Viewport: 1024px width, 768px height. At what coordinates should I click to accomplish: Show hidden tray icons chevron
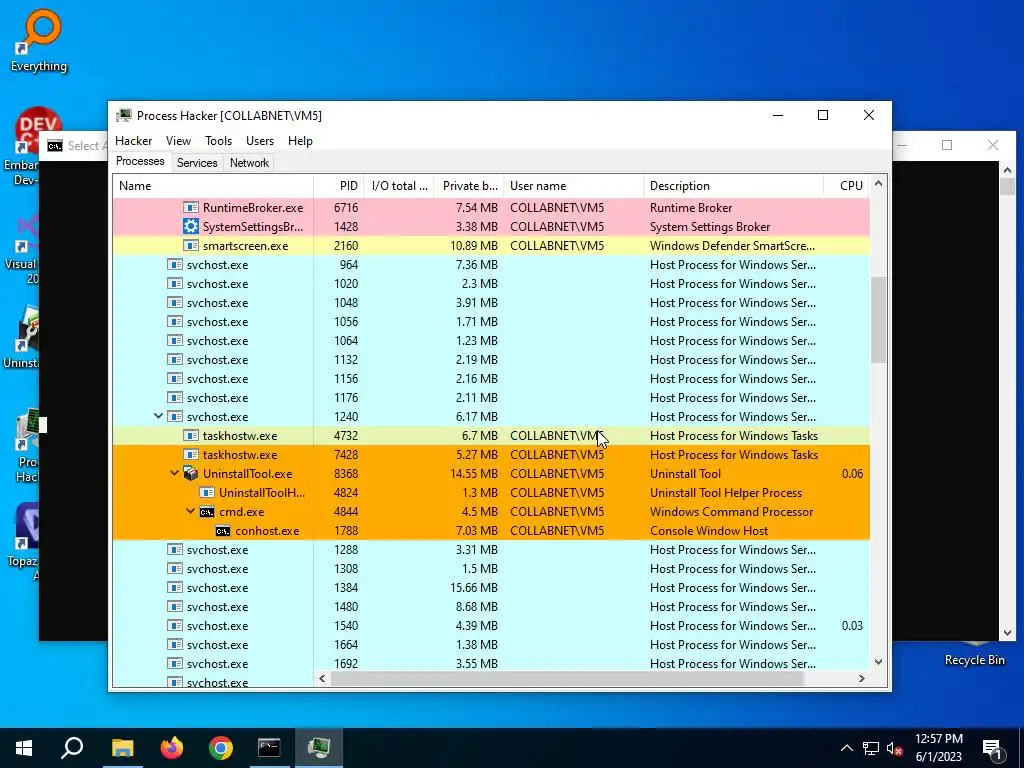tap(846, 748)
